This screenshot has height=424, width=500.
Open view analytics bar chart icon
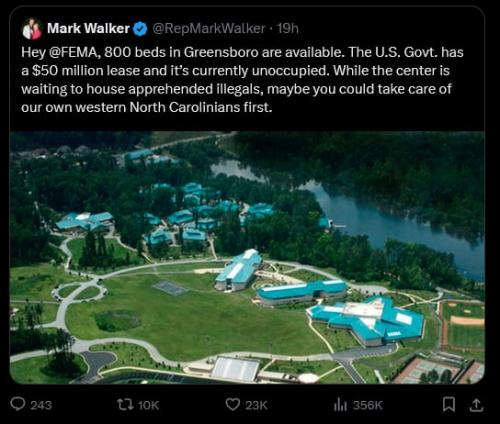(340, 405)
